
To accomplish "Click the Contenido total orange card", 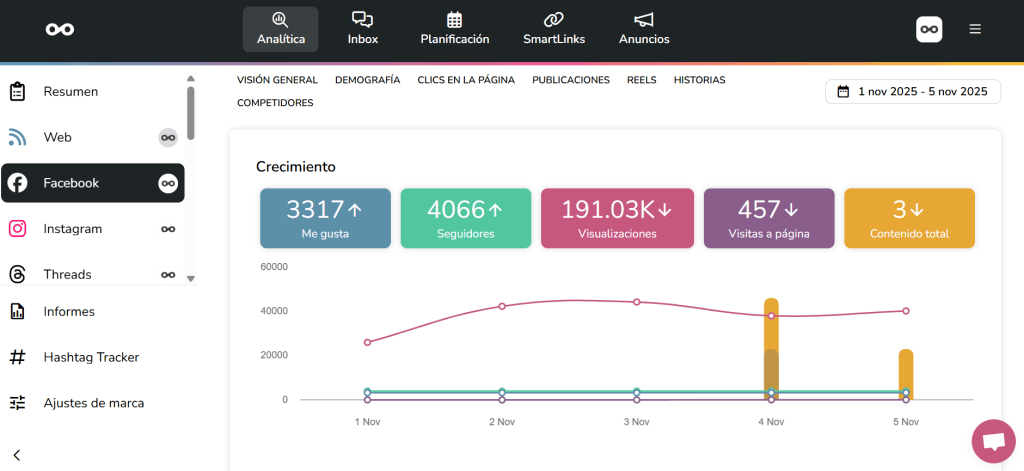I will point(909,218).
